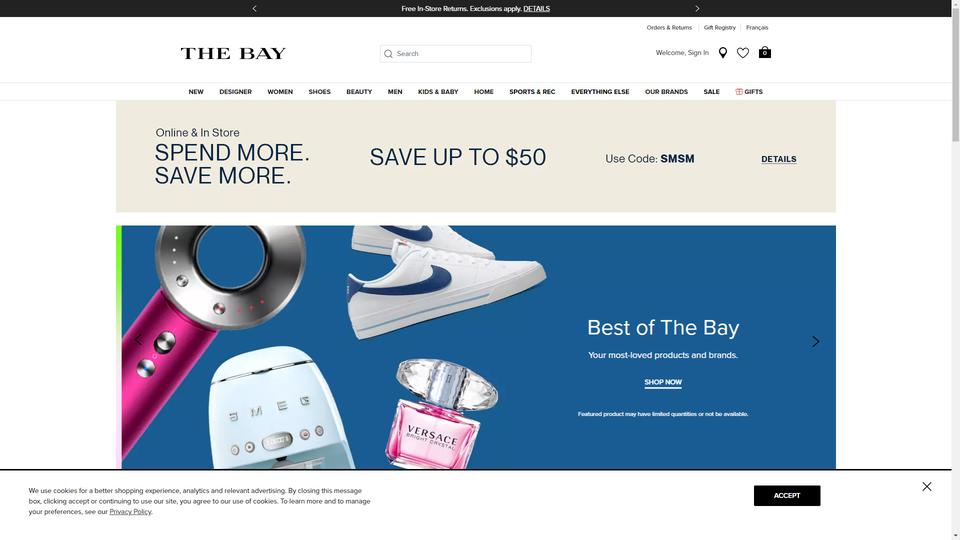Open the shopping bag icon
This screenshot has width=960, height=540.
[765, 53]
